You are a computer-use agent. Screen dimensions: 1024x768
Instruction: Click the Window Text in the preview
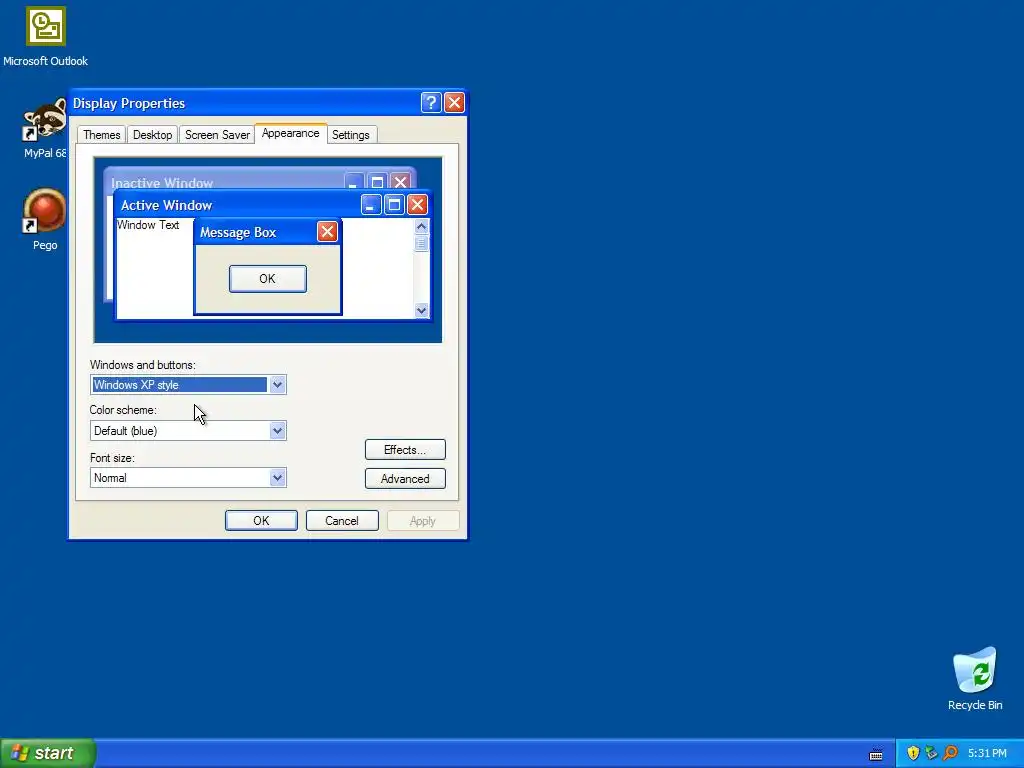click(x=148, y=225)
